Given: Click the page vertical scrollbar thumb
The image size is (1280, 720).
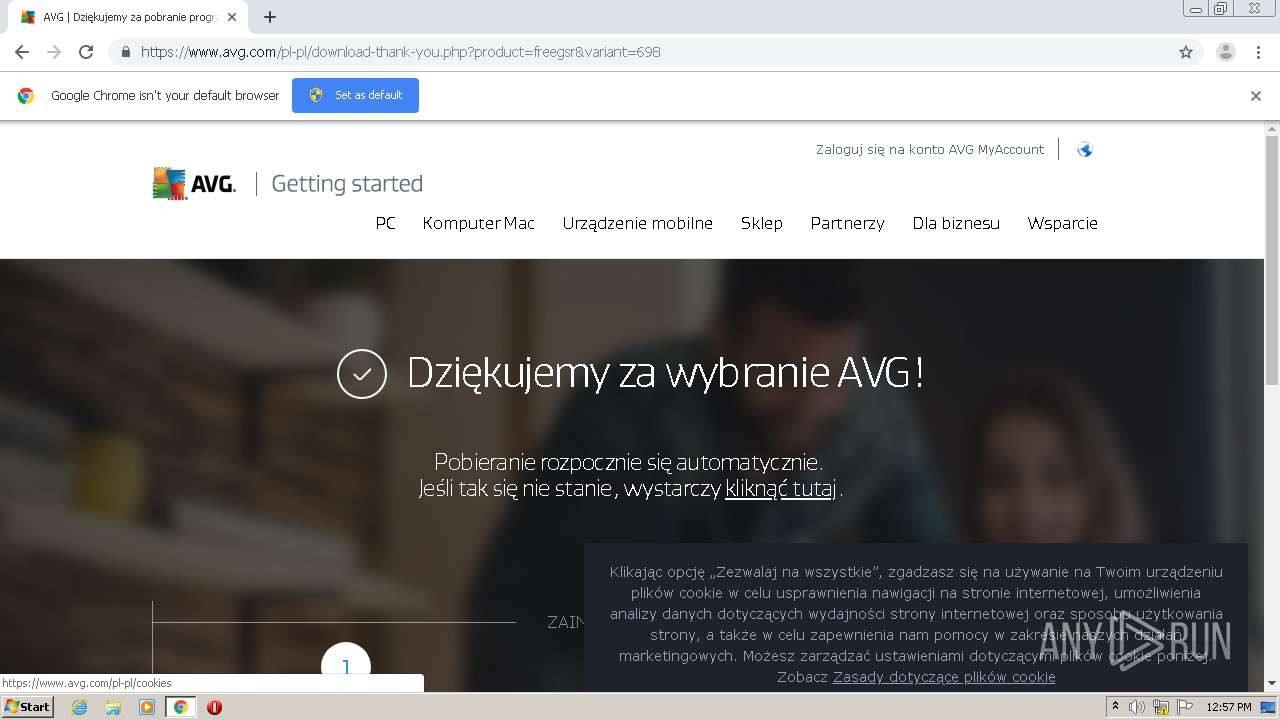Looking at the screenshot, I should coord(1272,260).
